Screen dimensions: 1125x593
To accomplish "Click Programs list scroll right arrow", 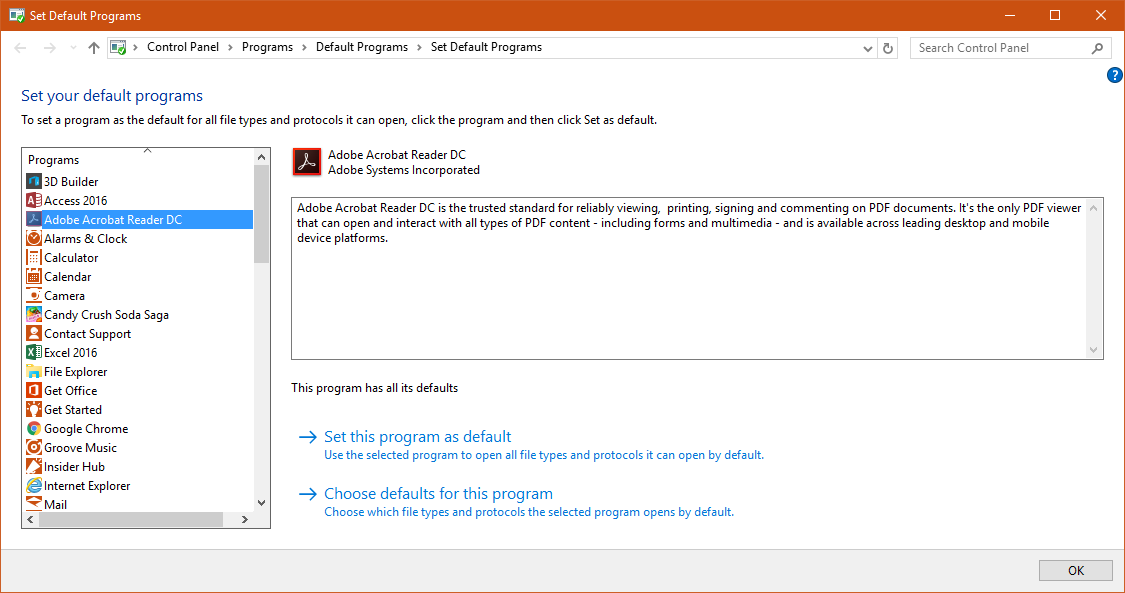I will [x=245, y=519].
